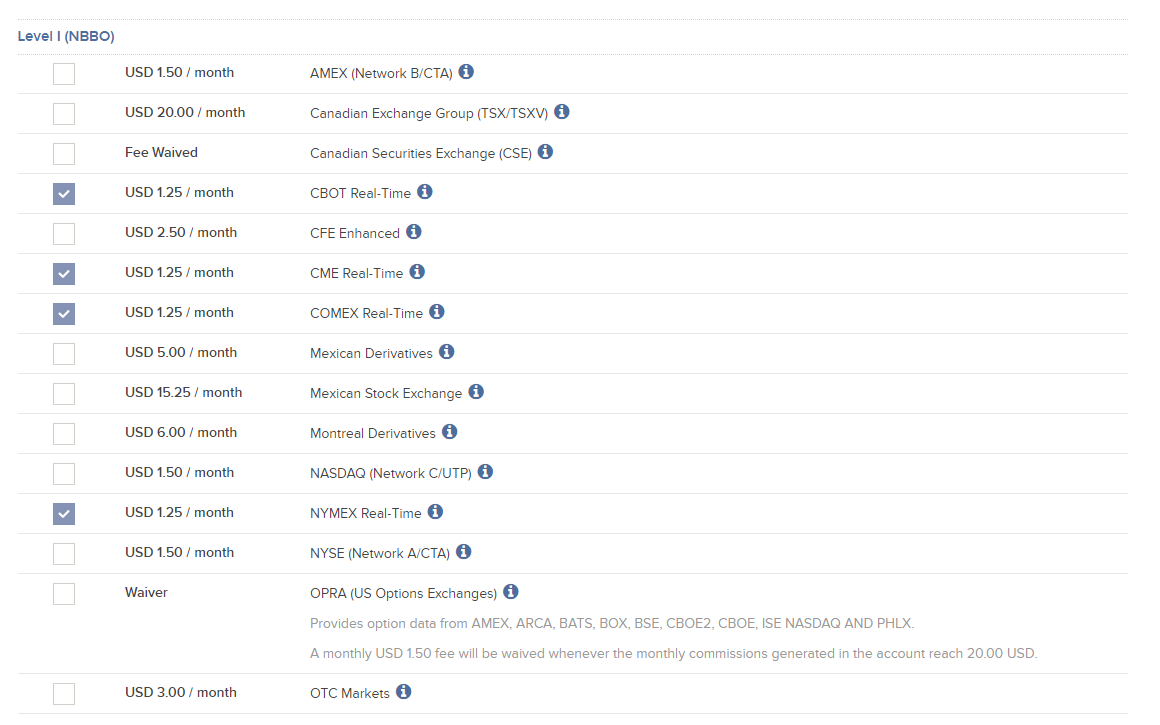This screenshot has width=1160, height=725.
Task: Enable the AMEX (Network B/CTA) subscription checkbox
Action: pos(64,74)
